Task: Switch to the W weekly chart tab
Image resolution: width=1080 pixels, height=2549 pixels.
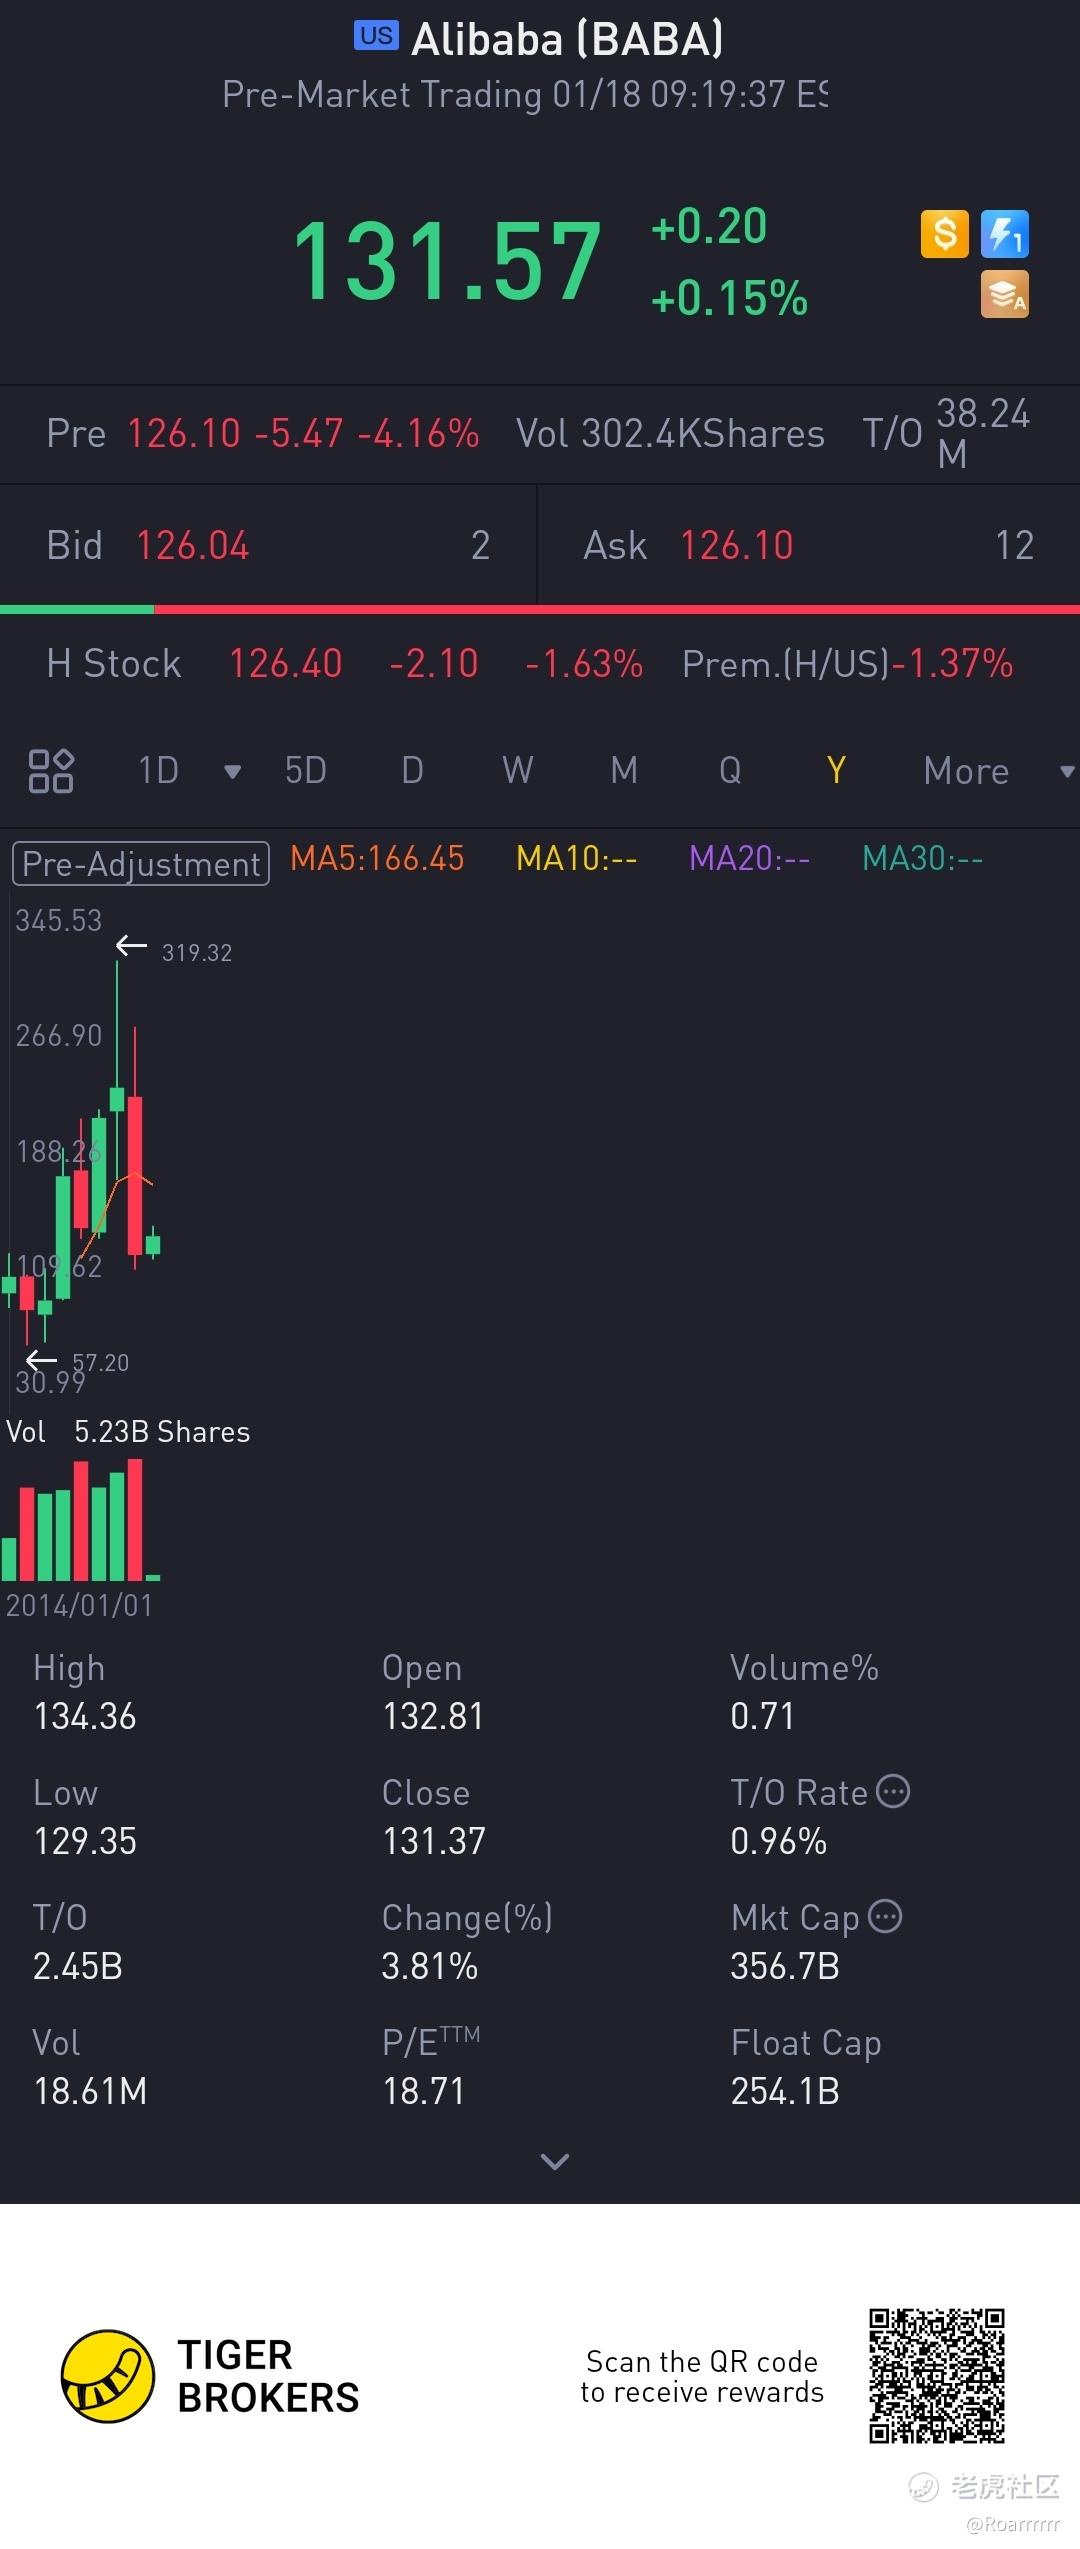Action: 517,771
